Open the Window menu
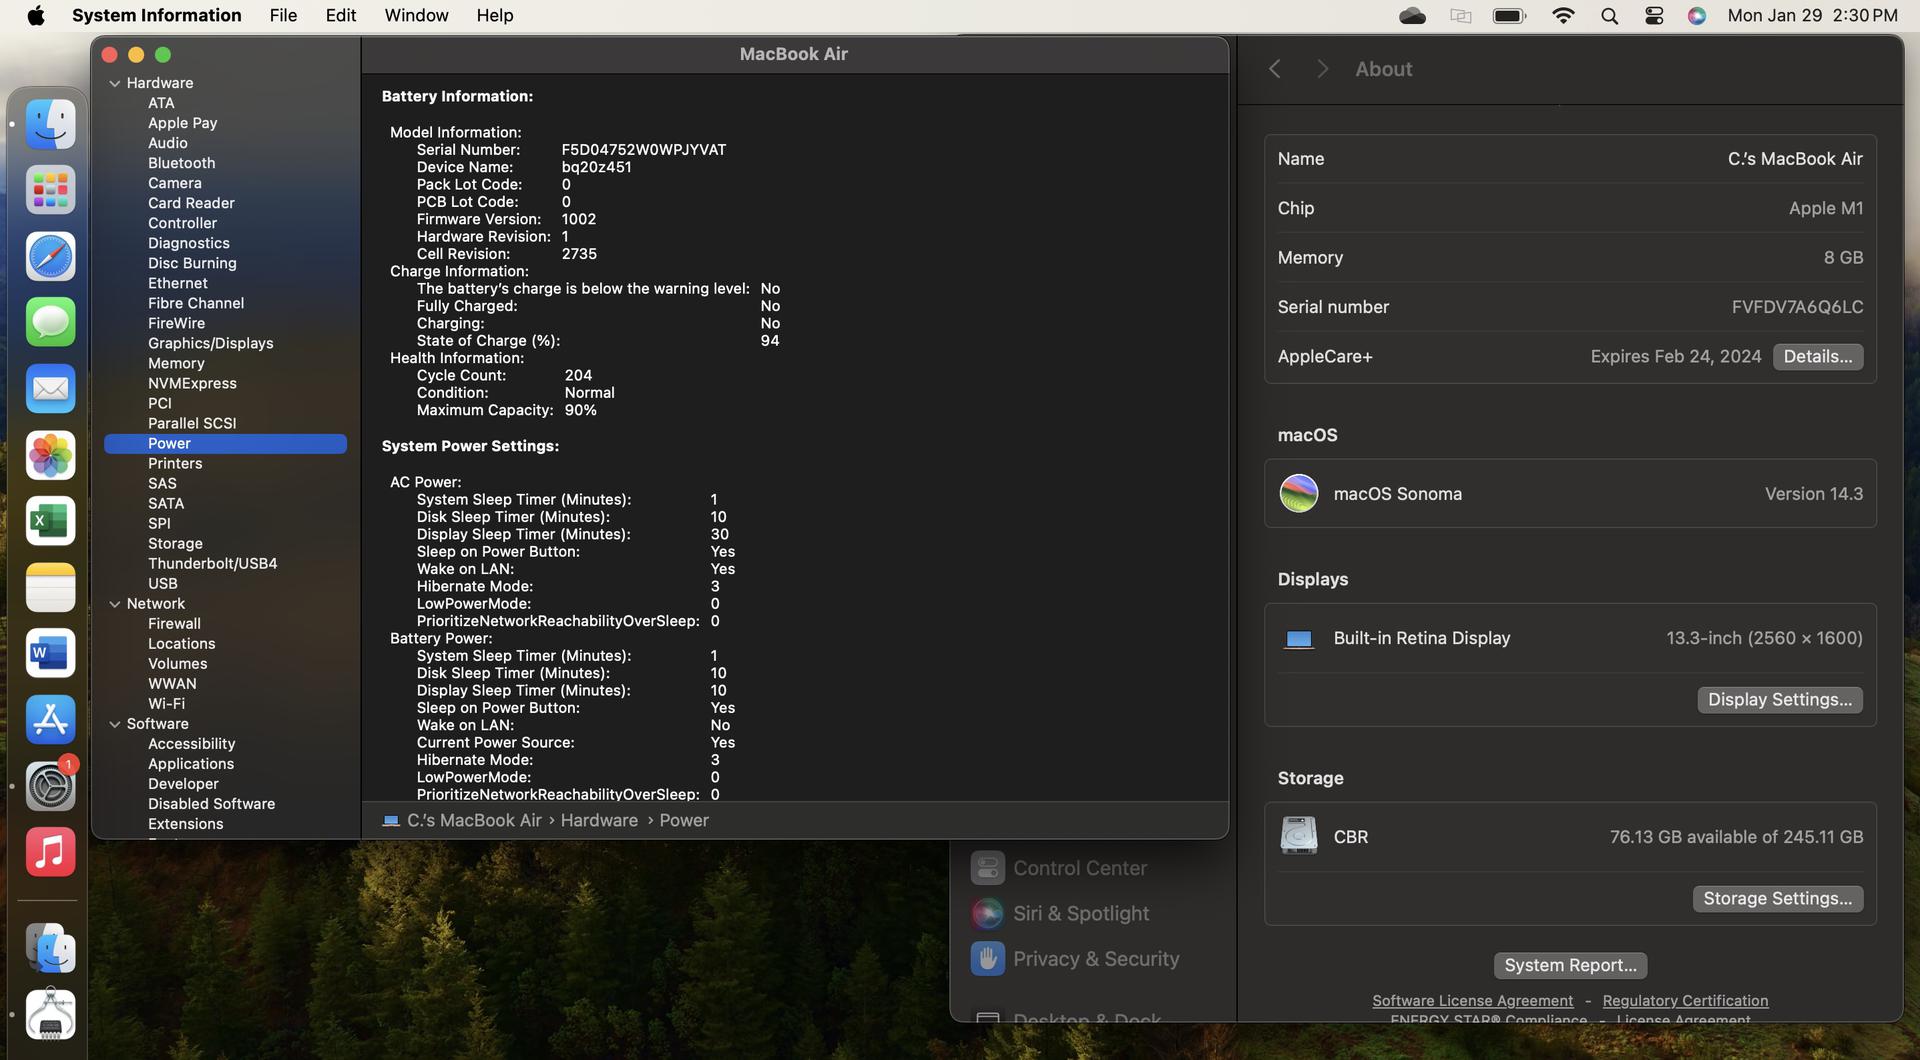This screenshot has width=1920, height=1060. click(416, 15)
